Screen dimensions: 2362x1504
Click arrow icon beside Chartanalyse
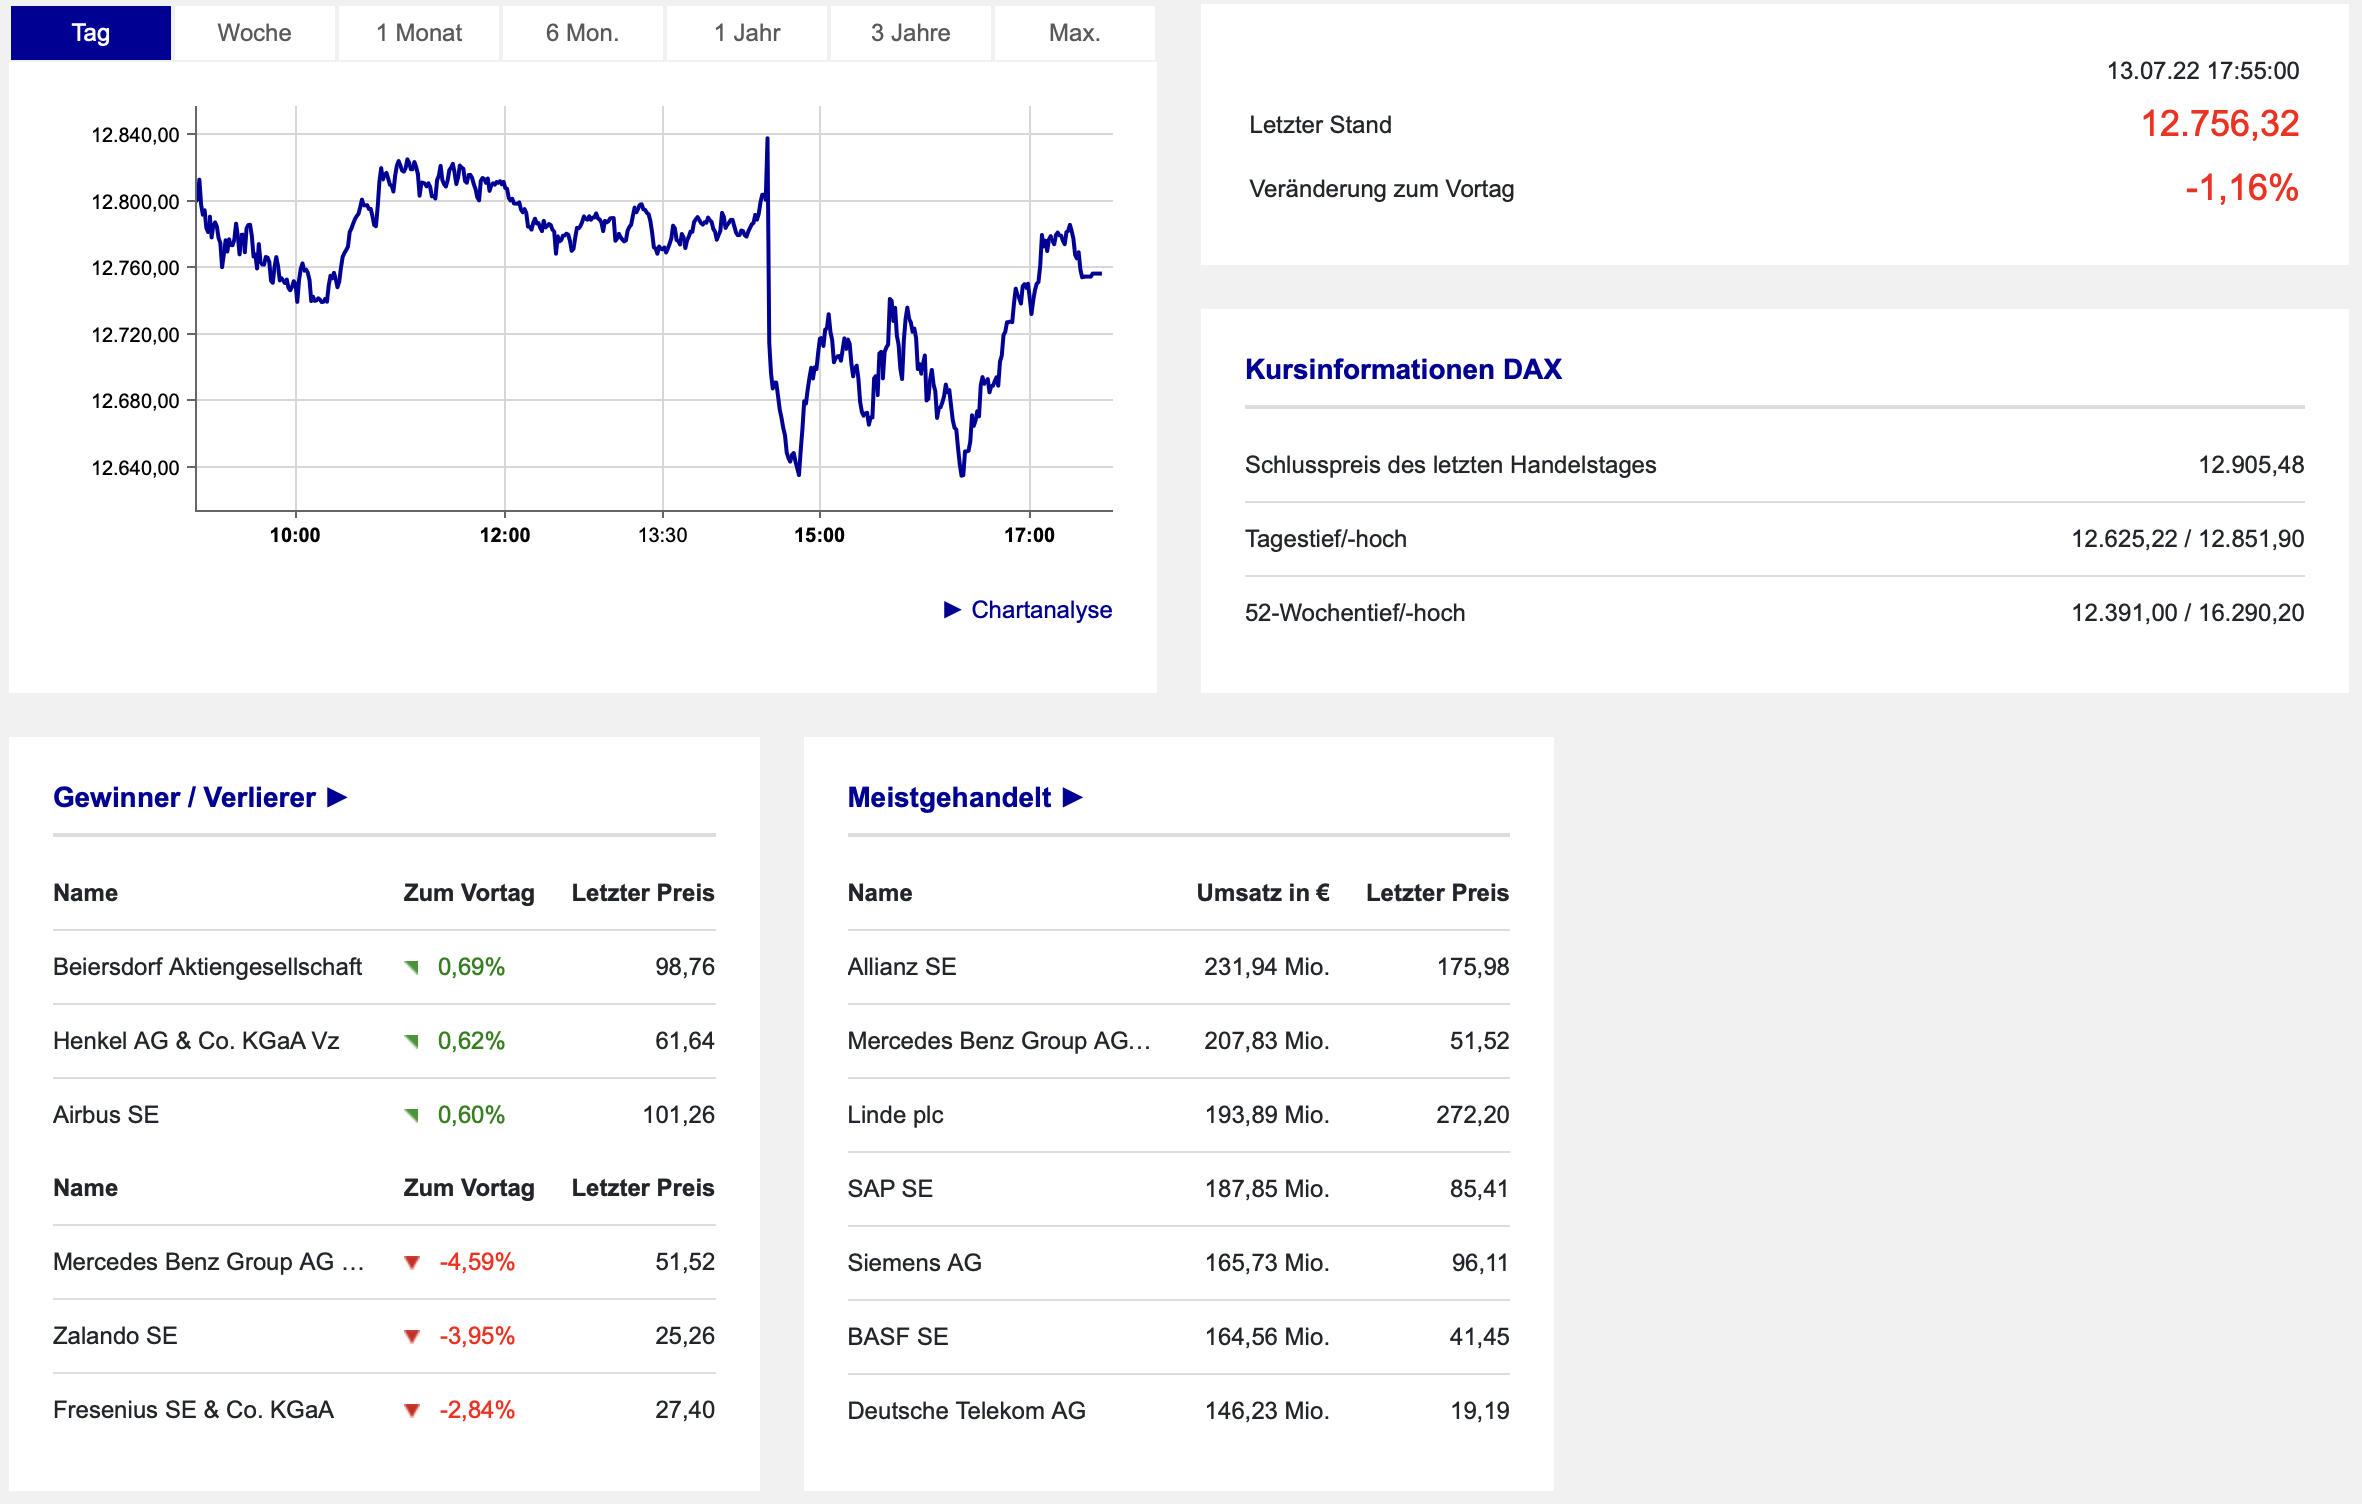point(952,610)
